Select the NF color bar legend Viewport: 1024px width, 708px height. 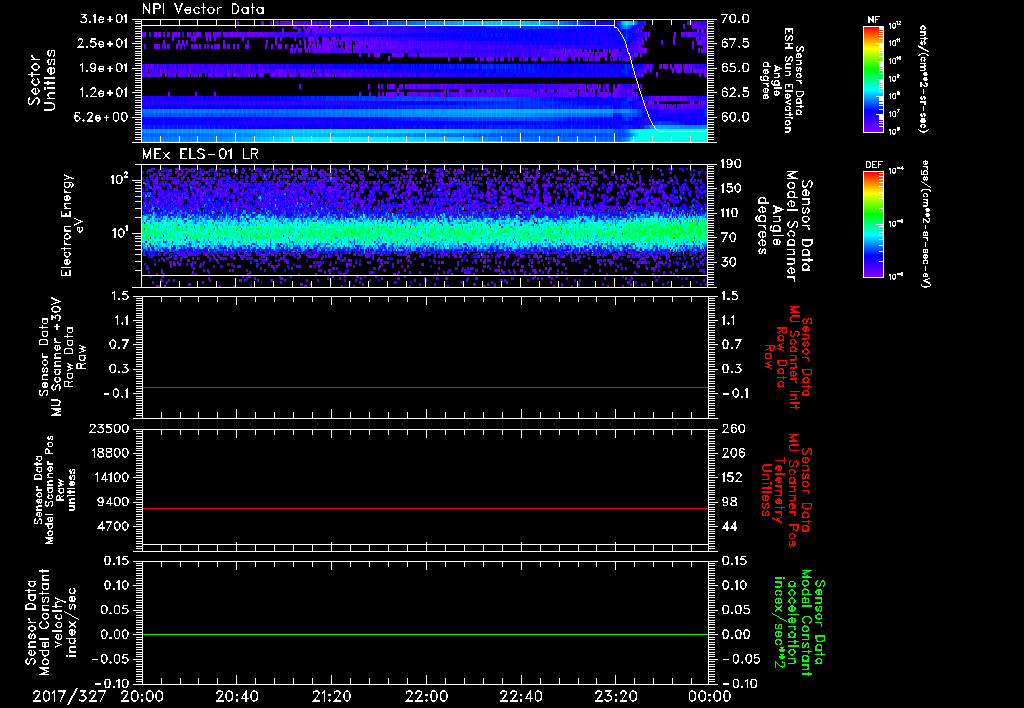[874, 78]
